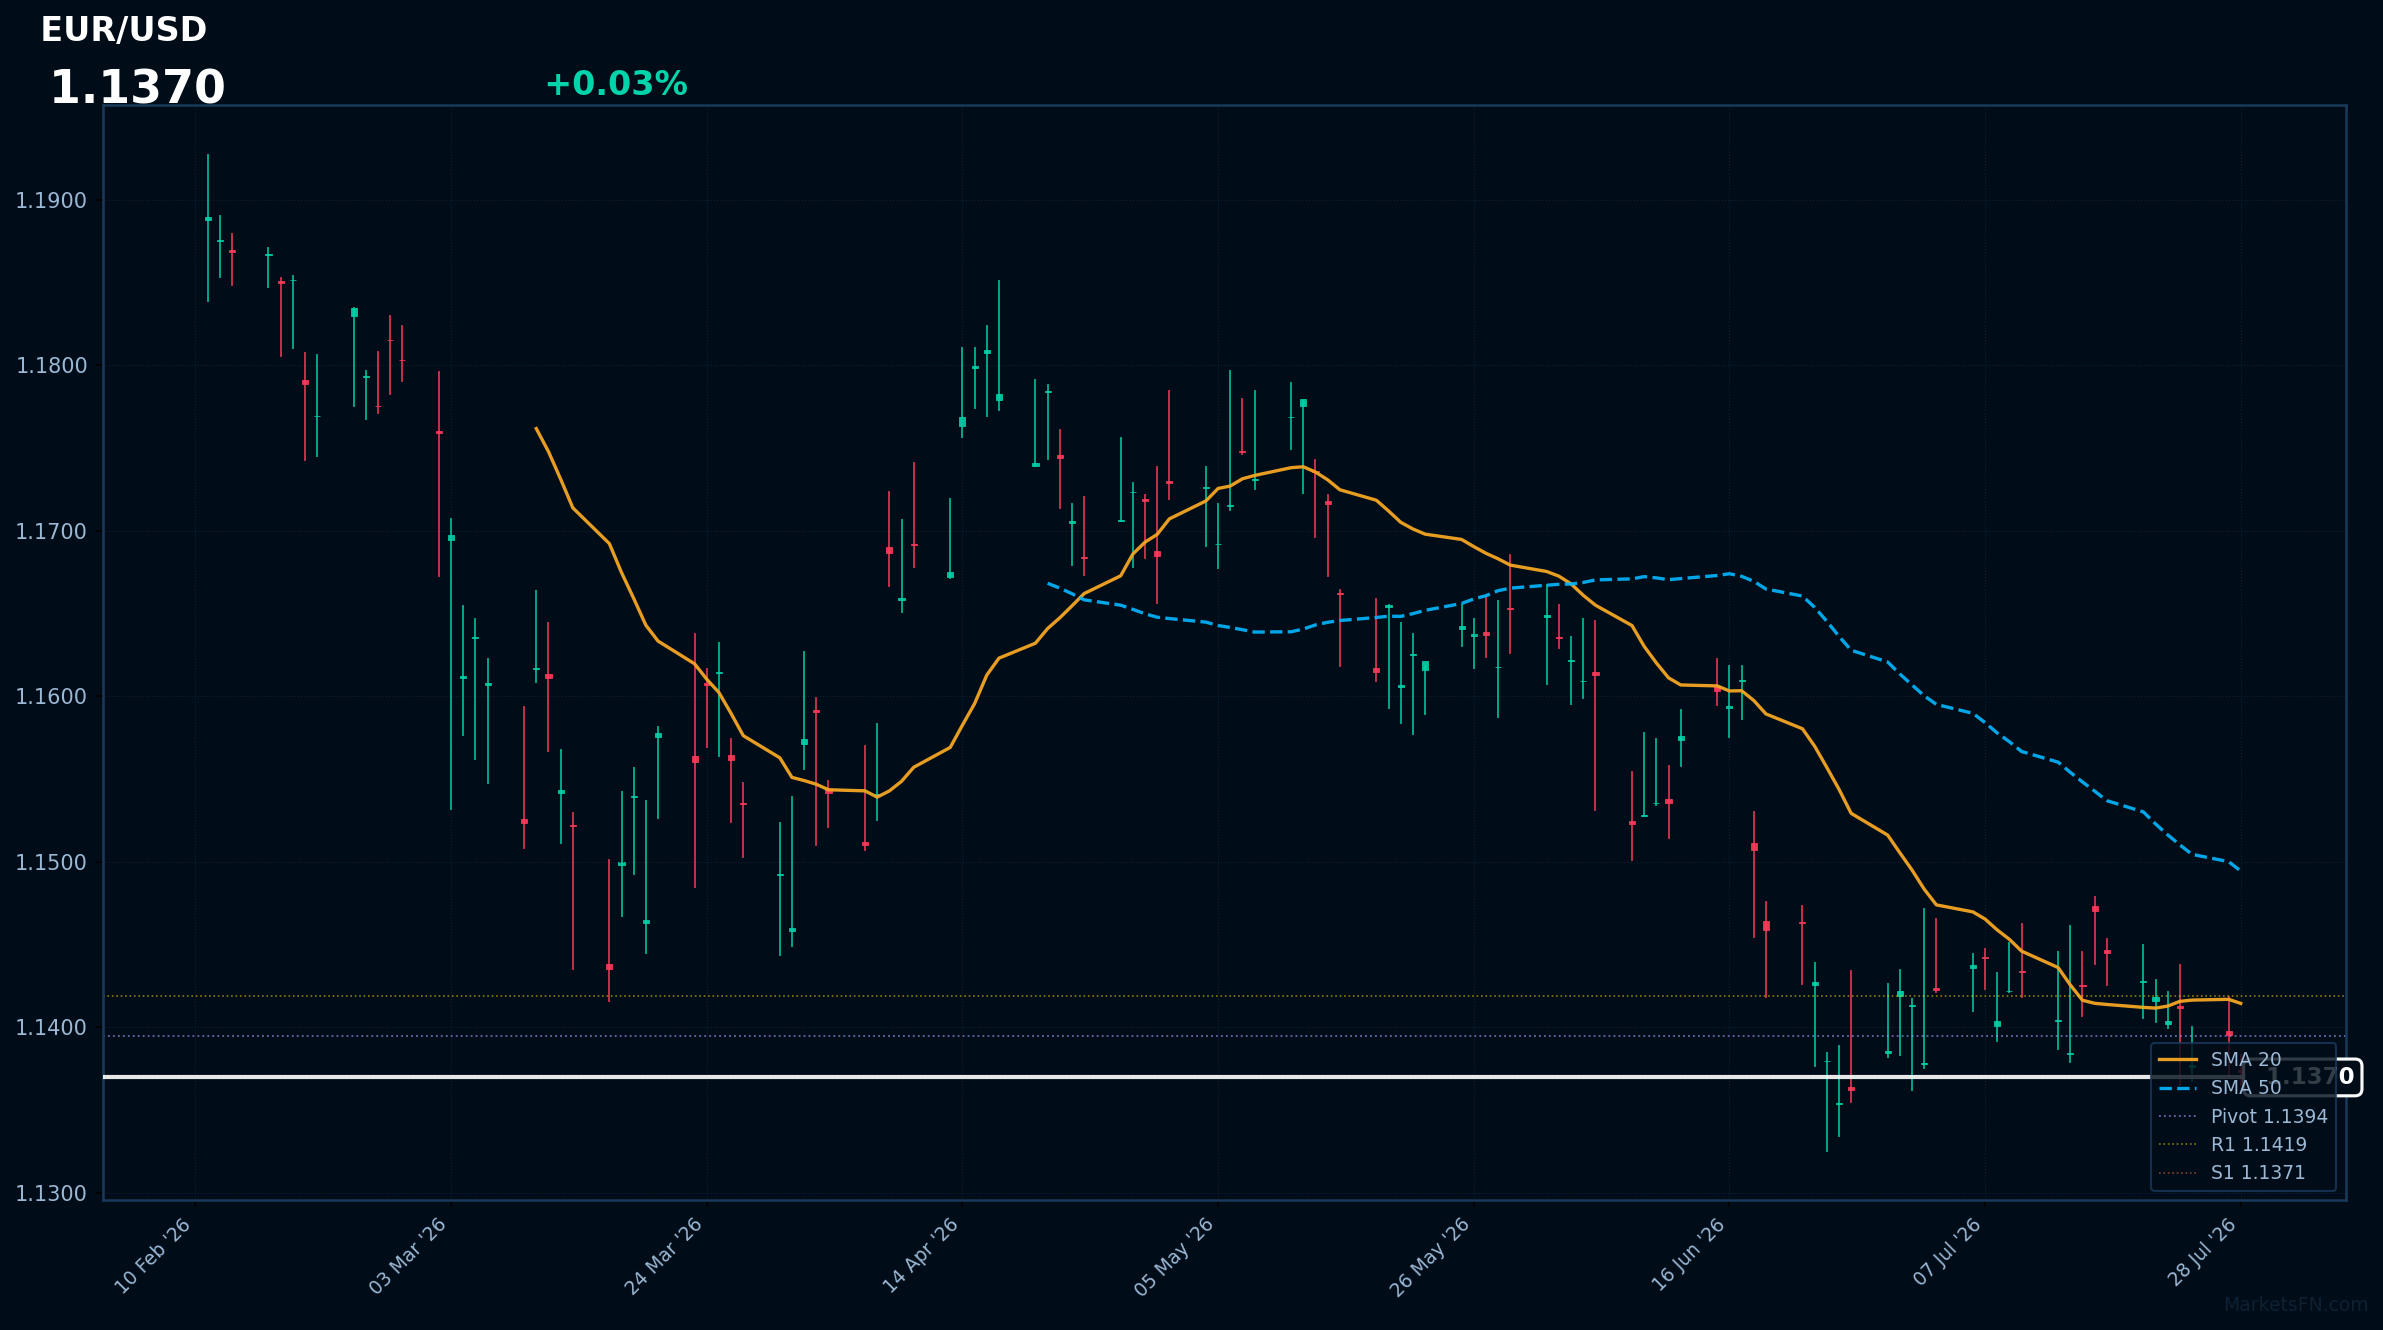Click the 07 Jul '26 date label

1947,1252
